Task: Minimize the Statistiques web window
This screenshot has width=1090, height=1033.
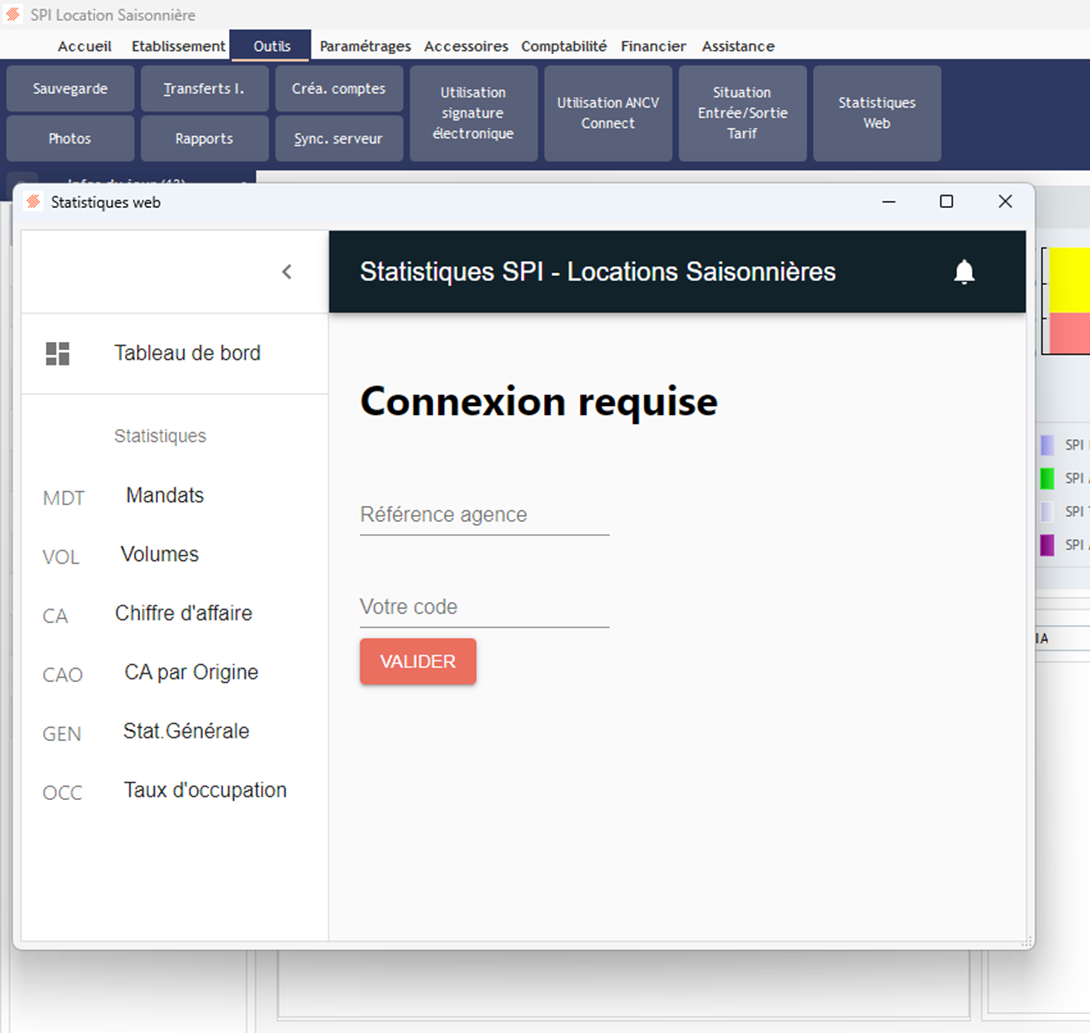Action: (x=888, y=202)
